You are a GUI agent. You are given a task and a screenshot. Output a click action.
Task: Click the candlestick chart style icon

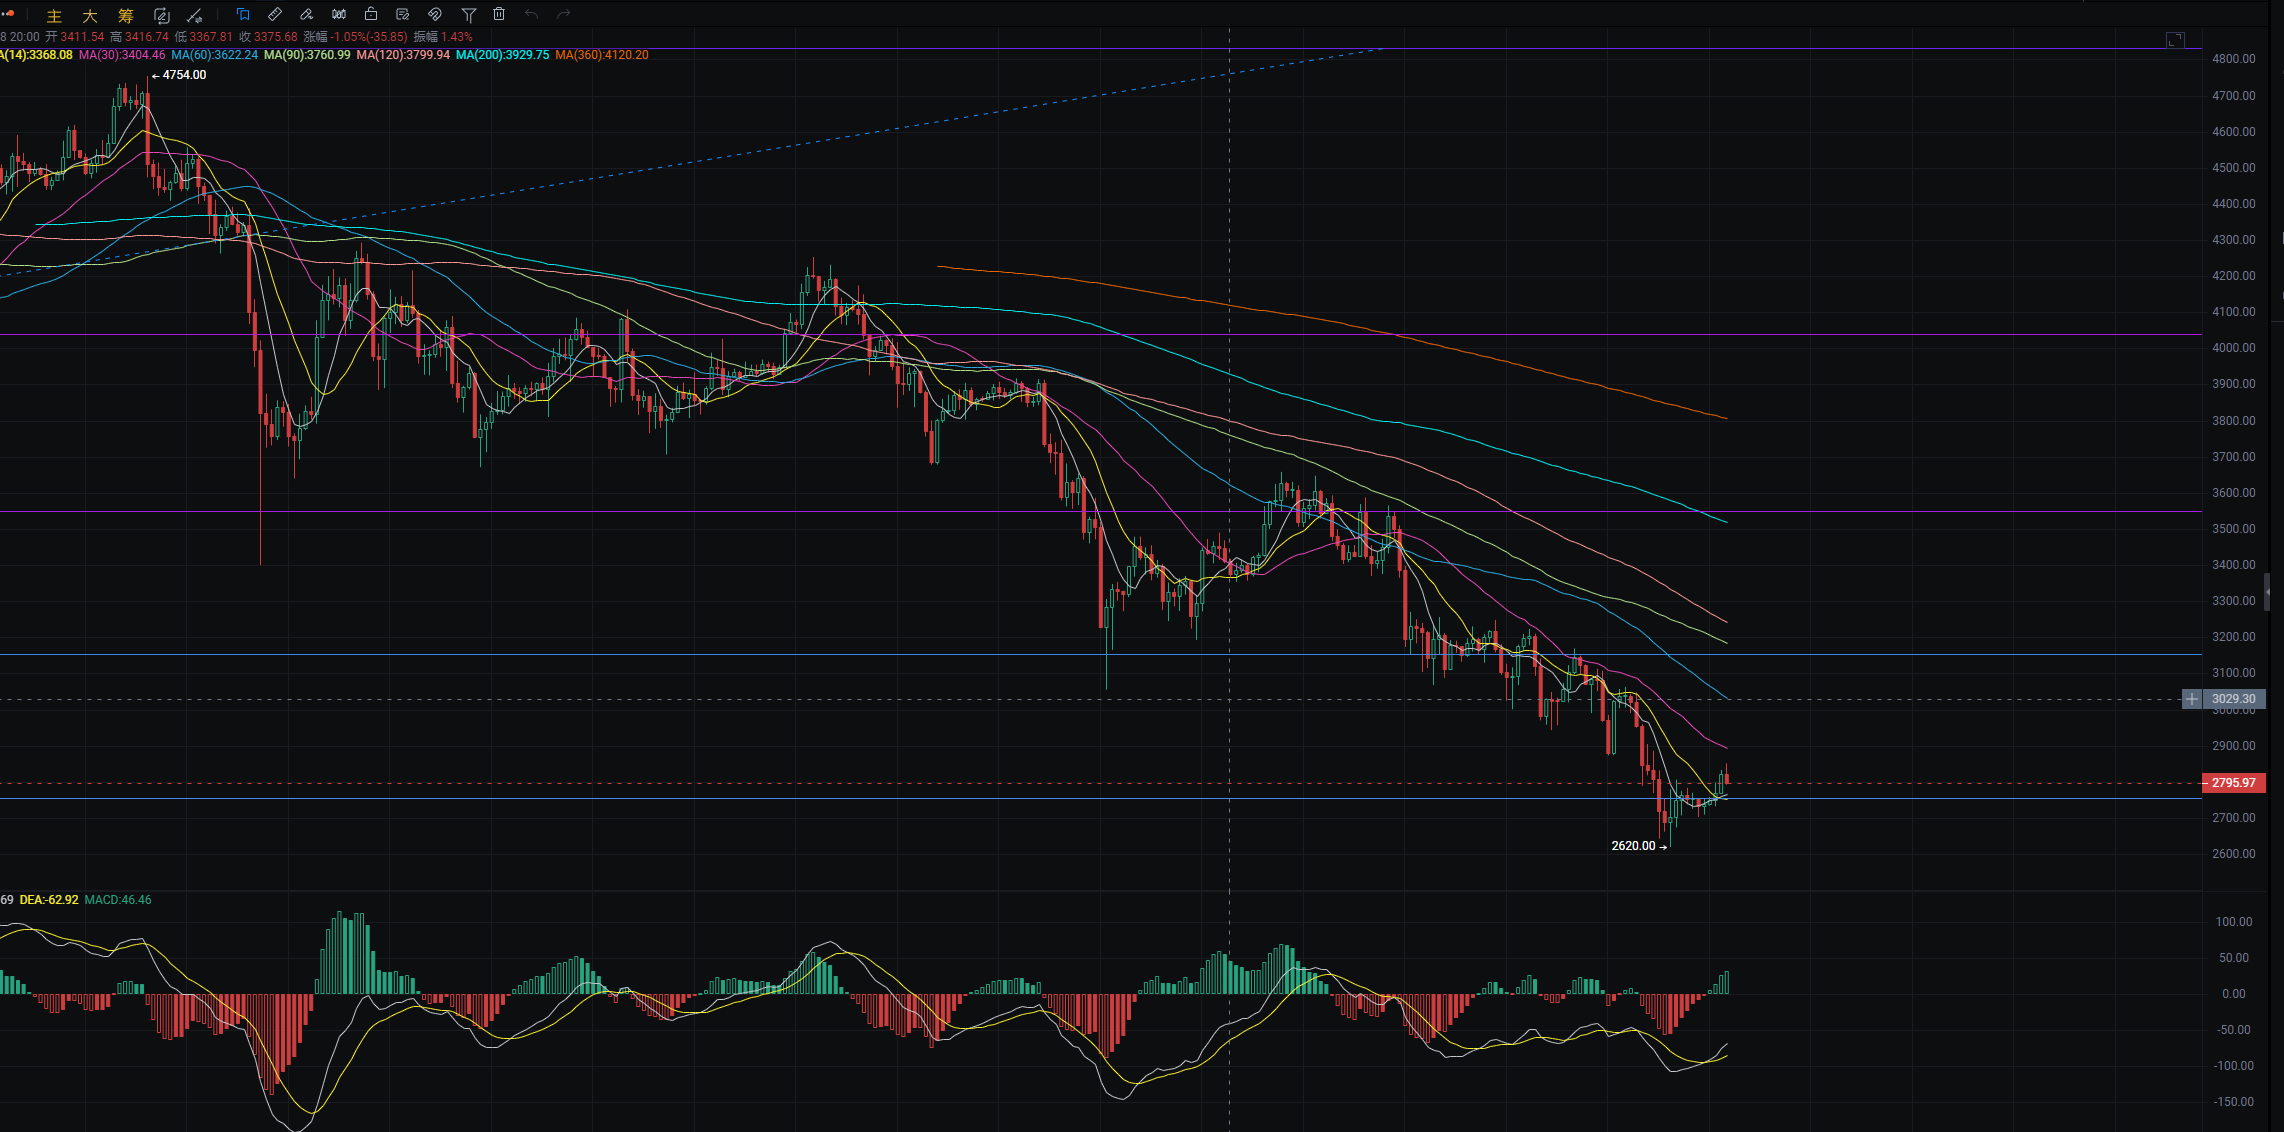[x=339, y=14]
